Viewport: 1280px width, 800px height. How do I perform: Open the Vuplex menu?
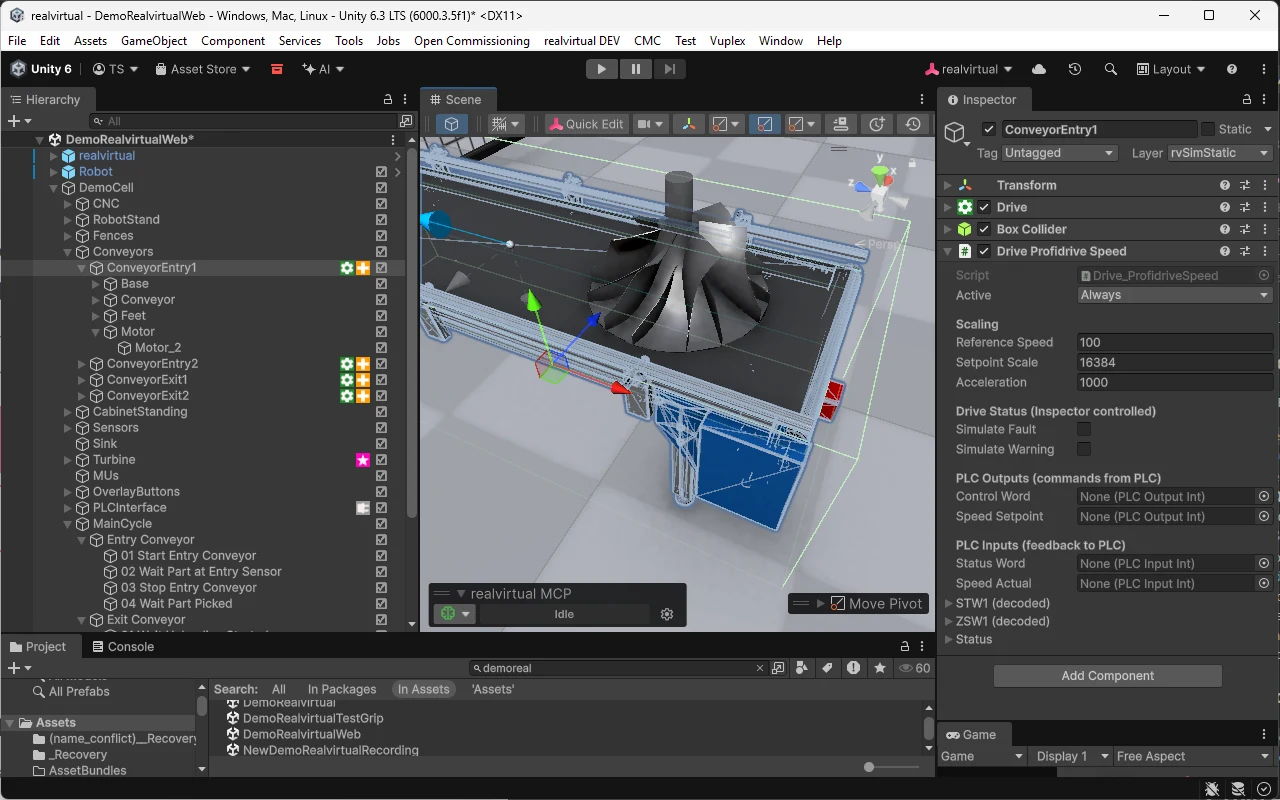(x=729, y=41)
